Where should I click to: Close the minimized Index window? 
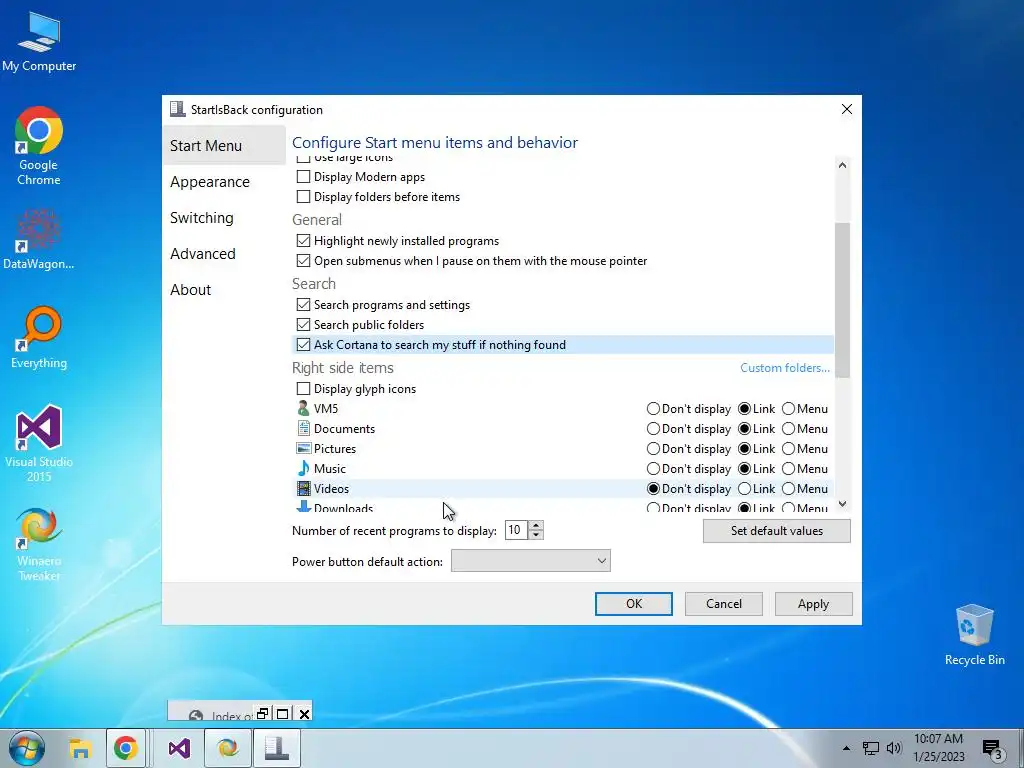click(x=304, y=714)
